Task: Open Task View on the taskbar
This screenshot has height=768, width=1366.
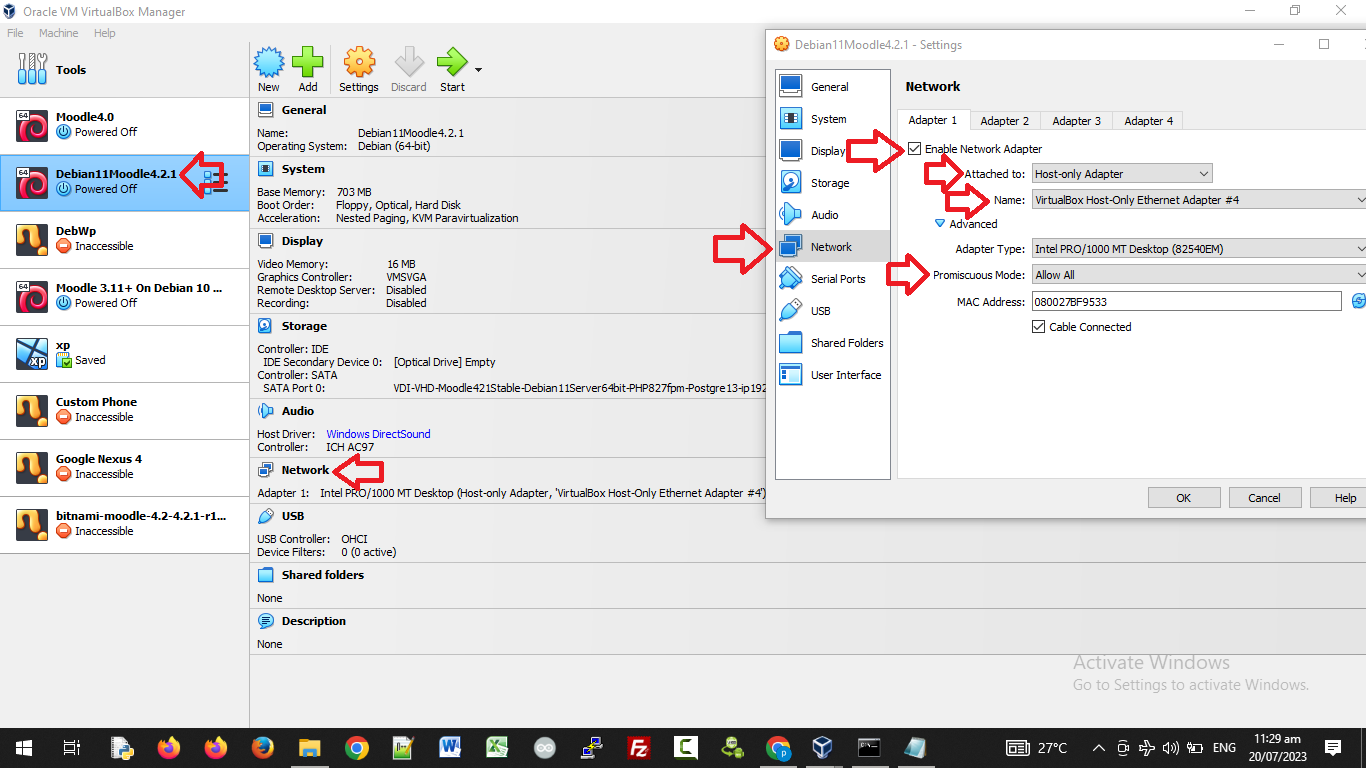Action: [x=72, y=748]
